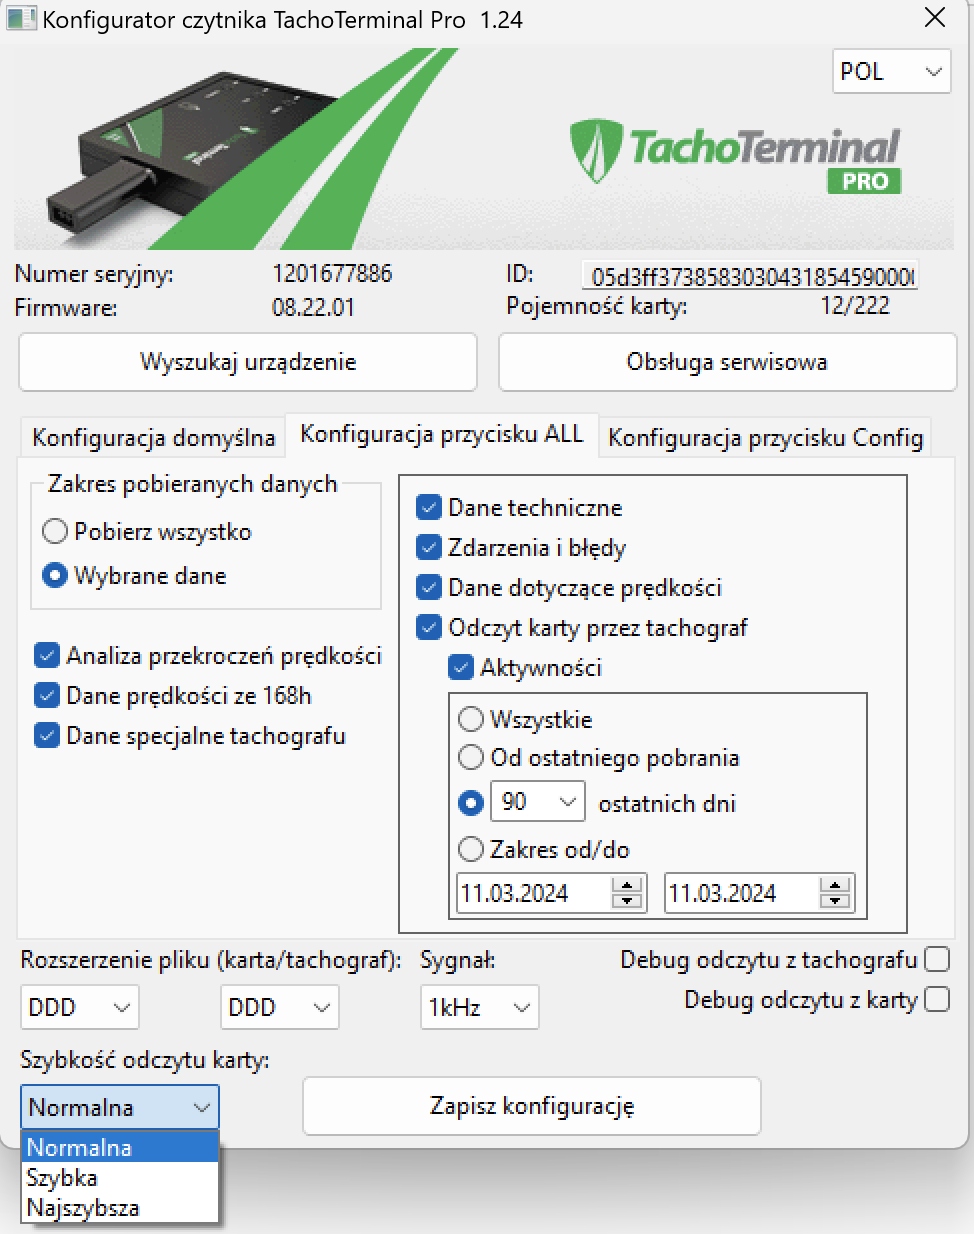Click Zapisz konfigurację button

[532, 1106]
